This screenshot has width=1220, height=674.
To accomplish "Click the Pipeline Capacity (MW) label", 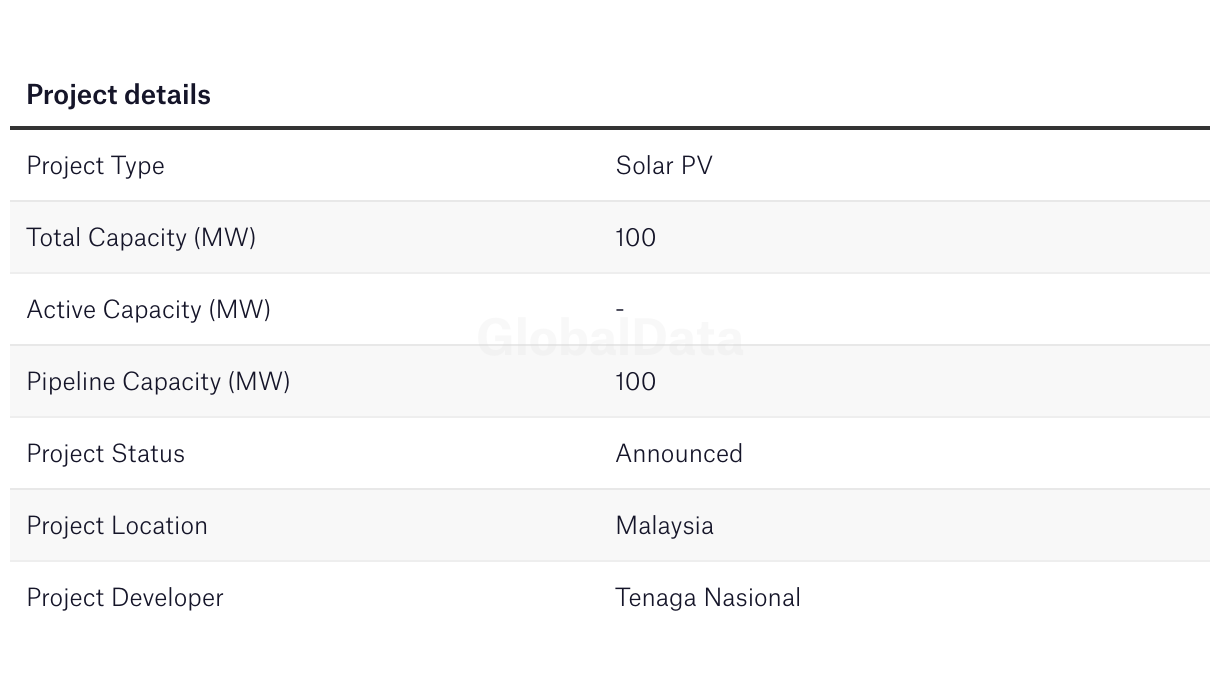I will (x=158, y=382).
